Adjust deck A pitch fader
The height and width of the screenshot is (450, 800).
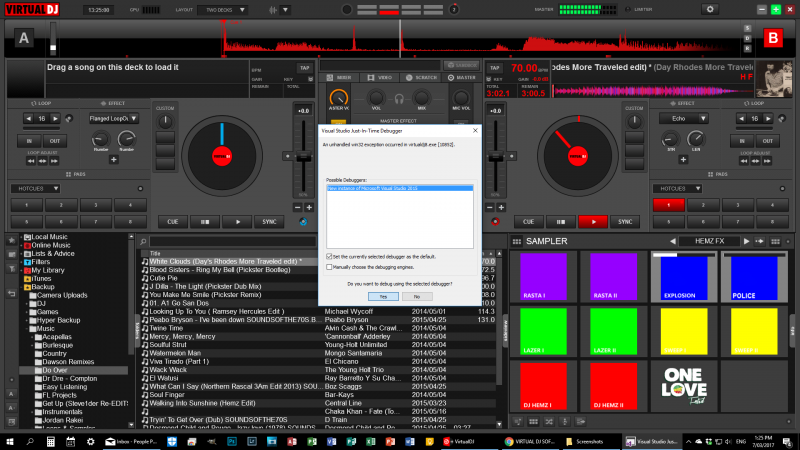click(x=304, y=158)
